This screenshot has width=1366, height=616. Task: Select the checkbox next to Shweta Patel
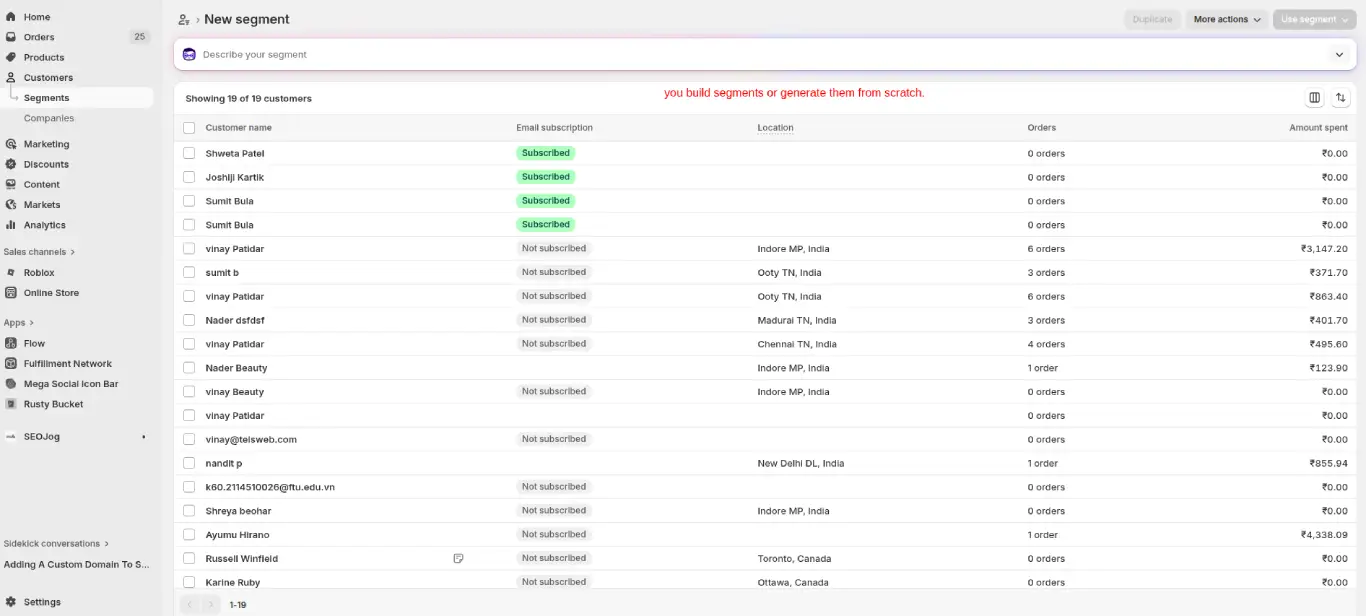(189, 152)
